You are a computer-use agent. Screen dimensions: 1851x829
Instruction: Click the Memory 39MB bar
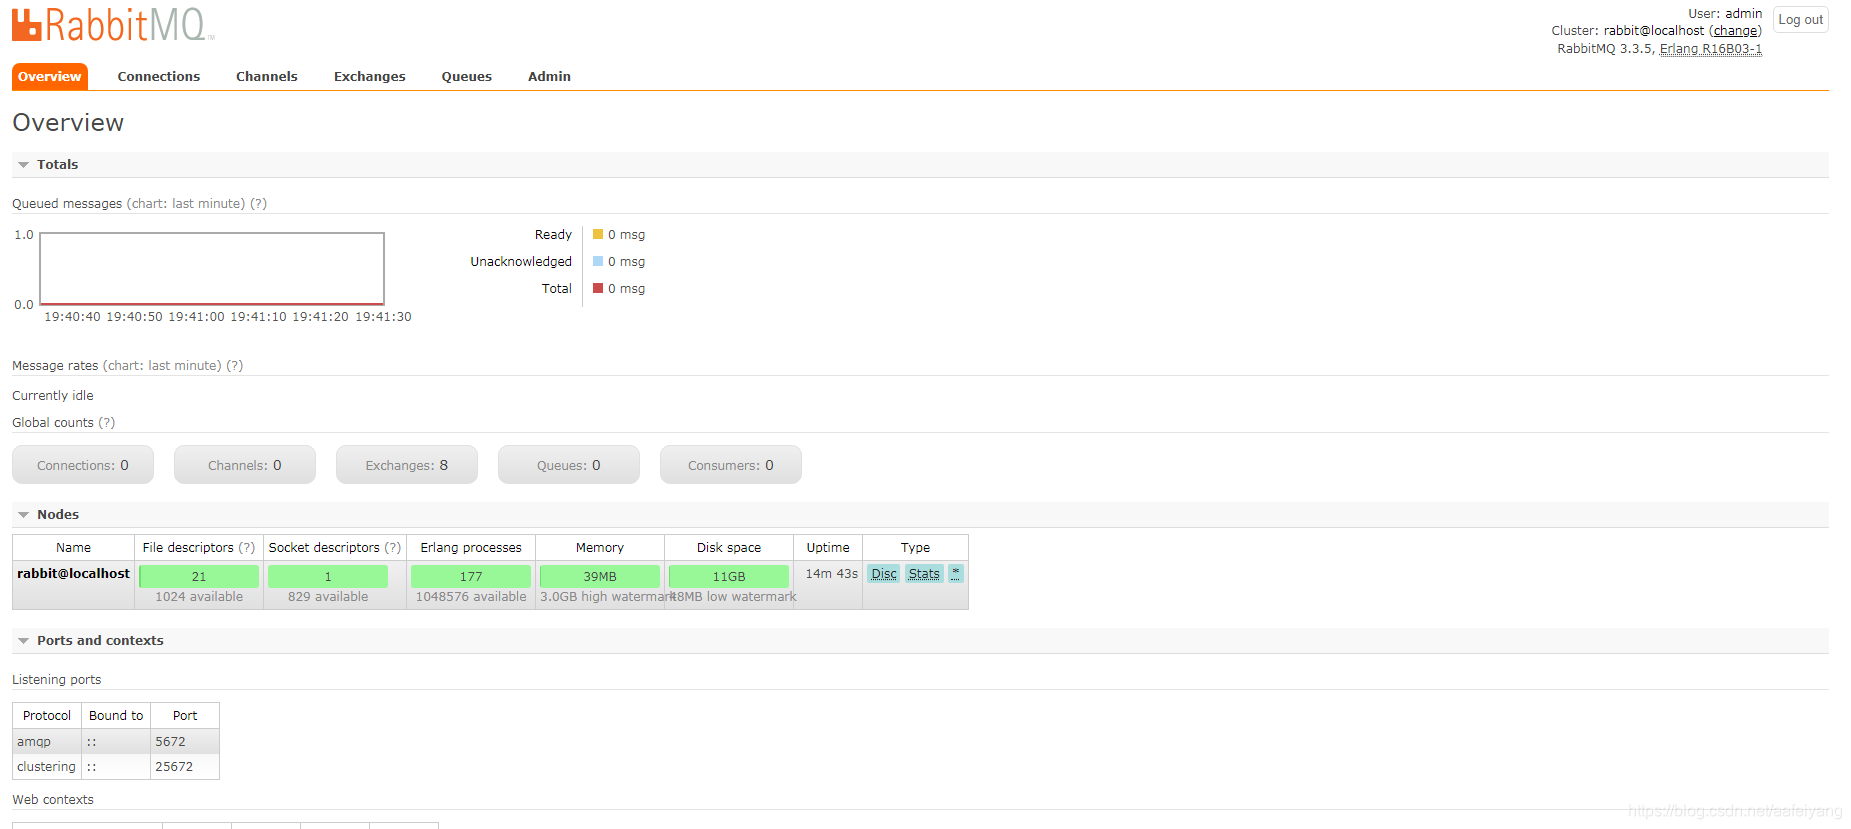coord(600,577)
